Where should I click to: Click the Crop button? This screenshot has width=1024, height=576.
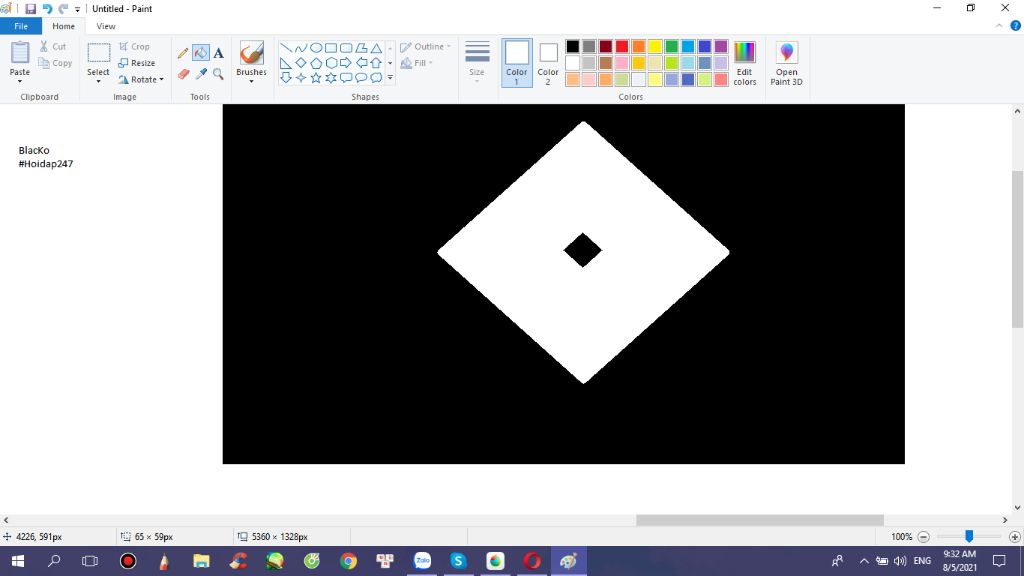(135, 46)
